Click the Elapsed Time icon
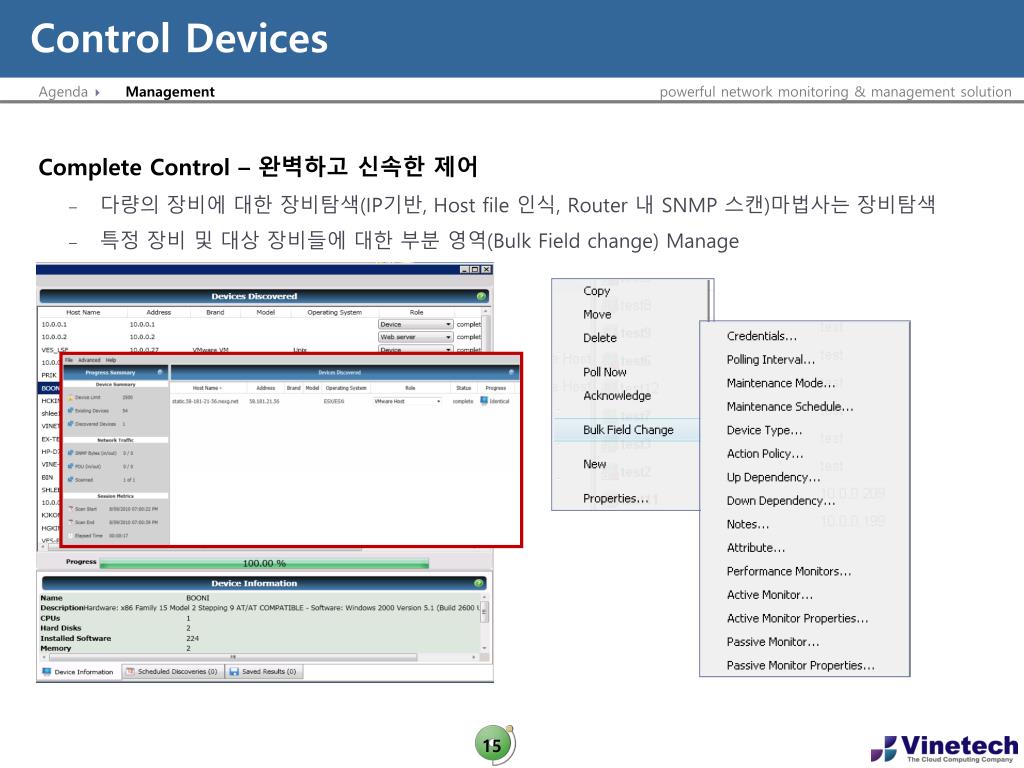This screenshot has height=768, width=1024. point(71,536)
